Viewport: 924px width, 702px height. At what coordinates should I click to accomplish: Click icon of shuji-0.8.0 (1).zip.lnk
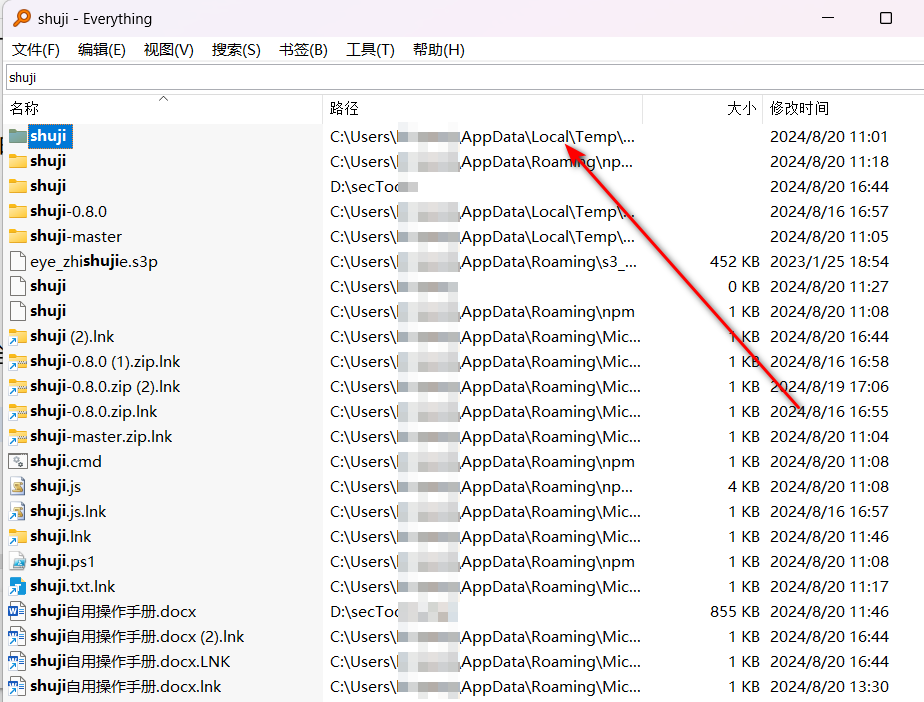[18, 361]
